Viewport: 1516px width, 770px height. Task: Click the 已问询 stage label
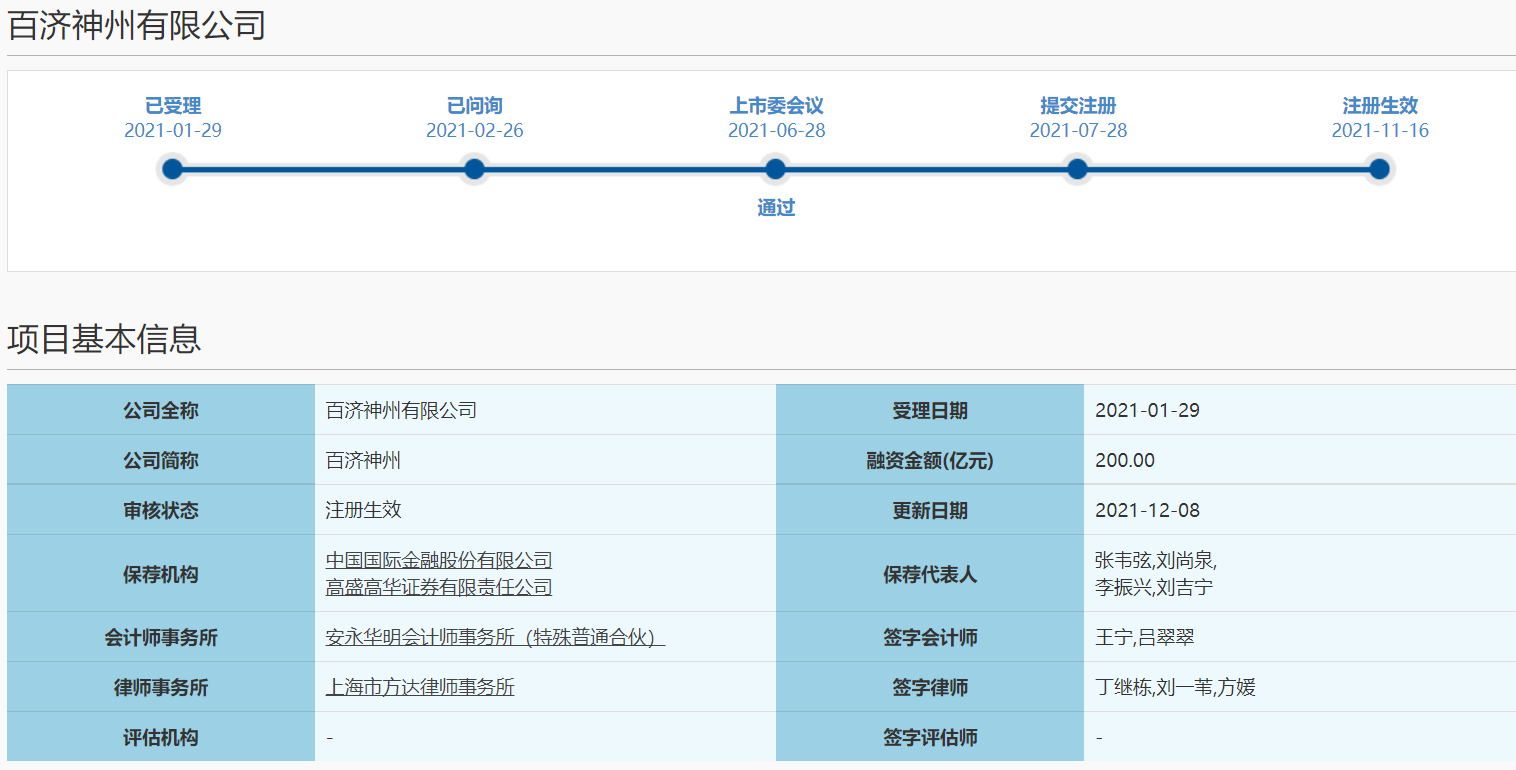pos(475,106)
